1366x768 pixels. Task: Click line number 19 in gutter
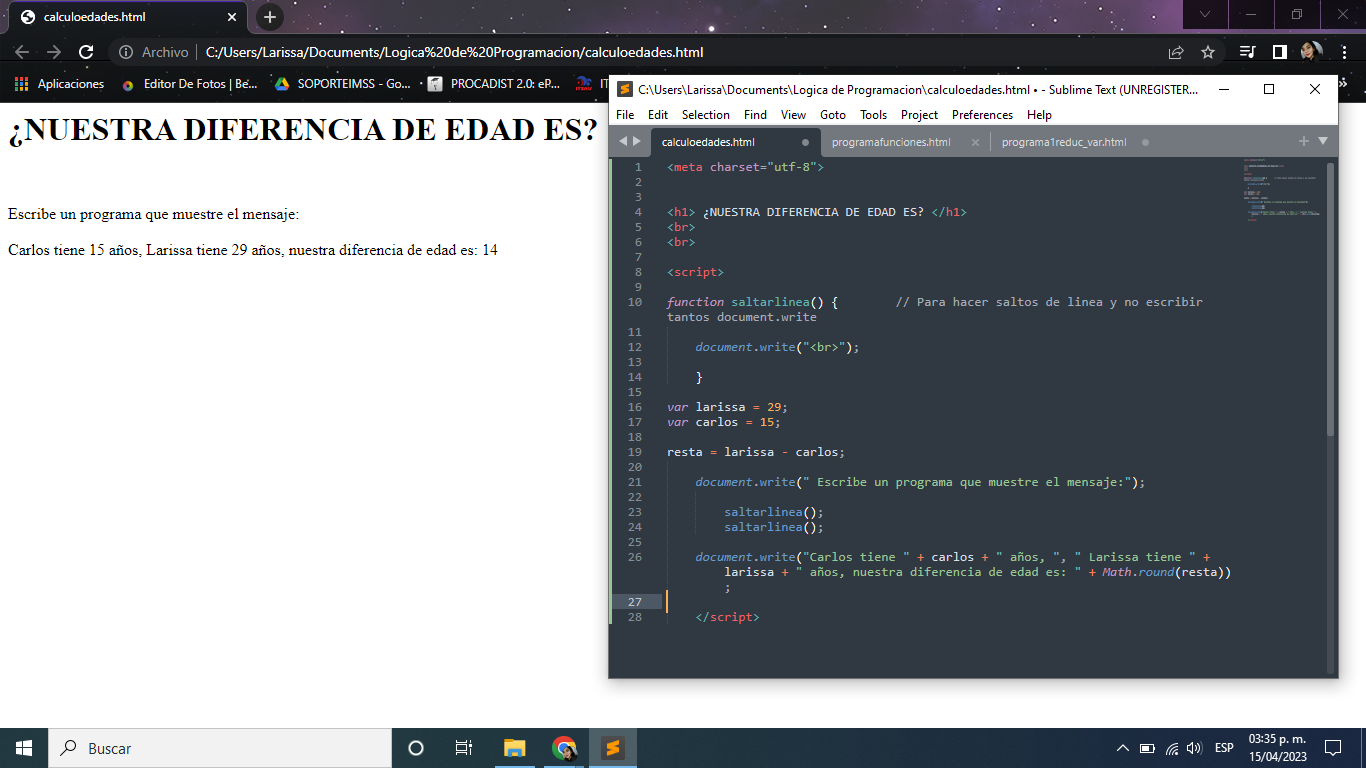tap(635, 452)
